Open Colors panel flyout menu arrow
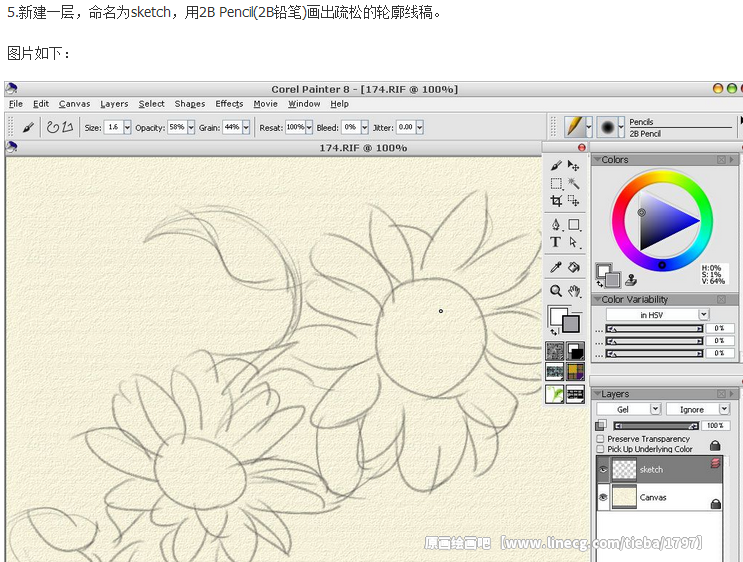Image resolution: width=743 pixels, height=562 pixels. 732,160
